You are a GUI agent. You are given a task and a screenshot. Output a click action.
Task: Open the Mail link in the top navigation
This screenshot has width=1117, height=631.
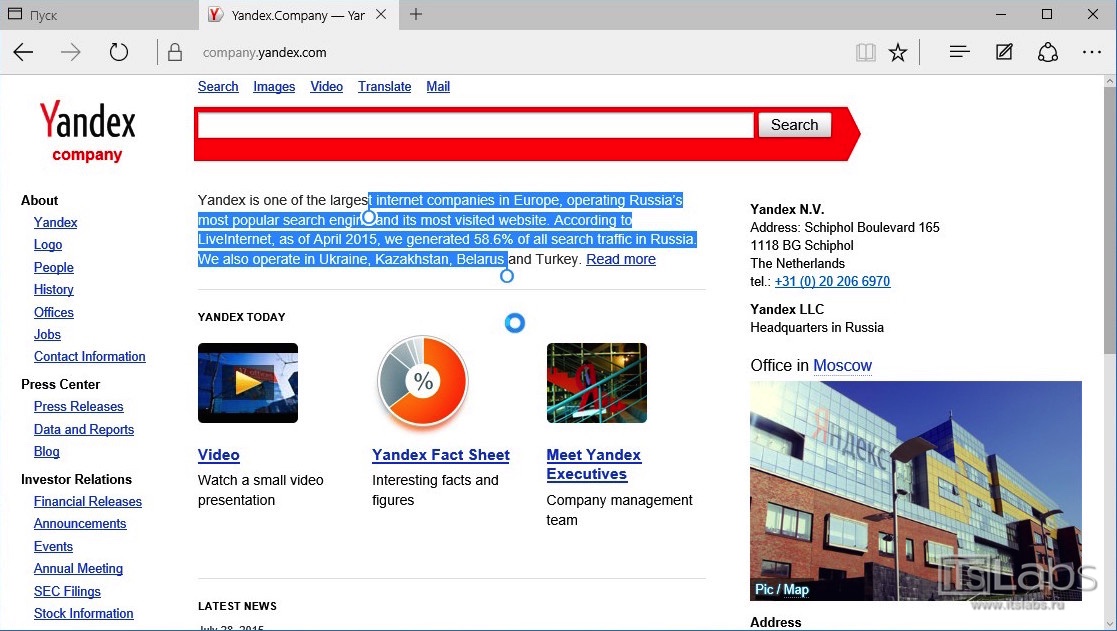pyautogui.click(x=438, y=87)
